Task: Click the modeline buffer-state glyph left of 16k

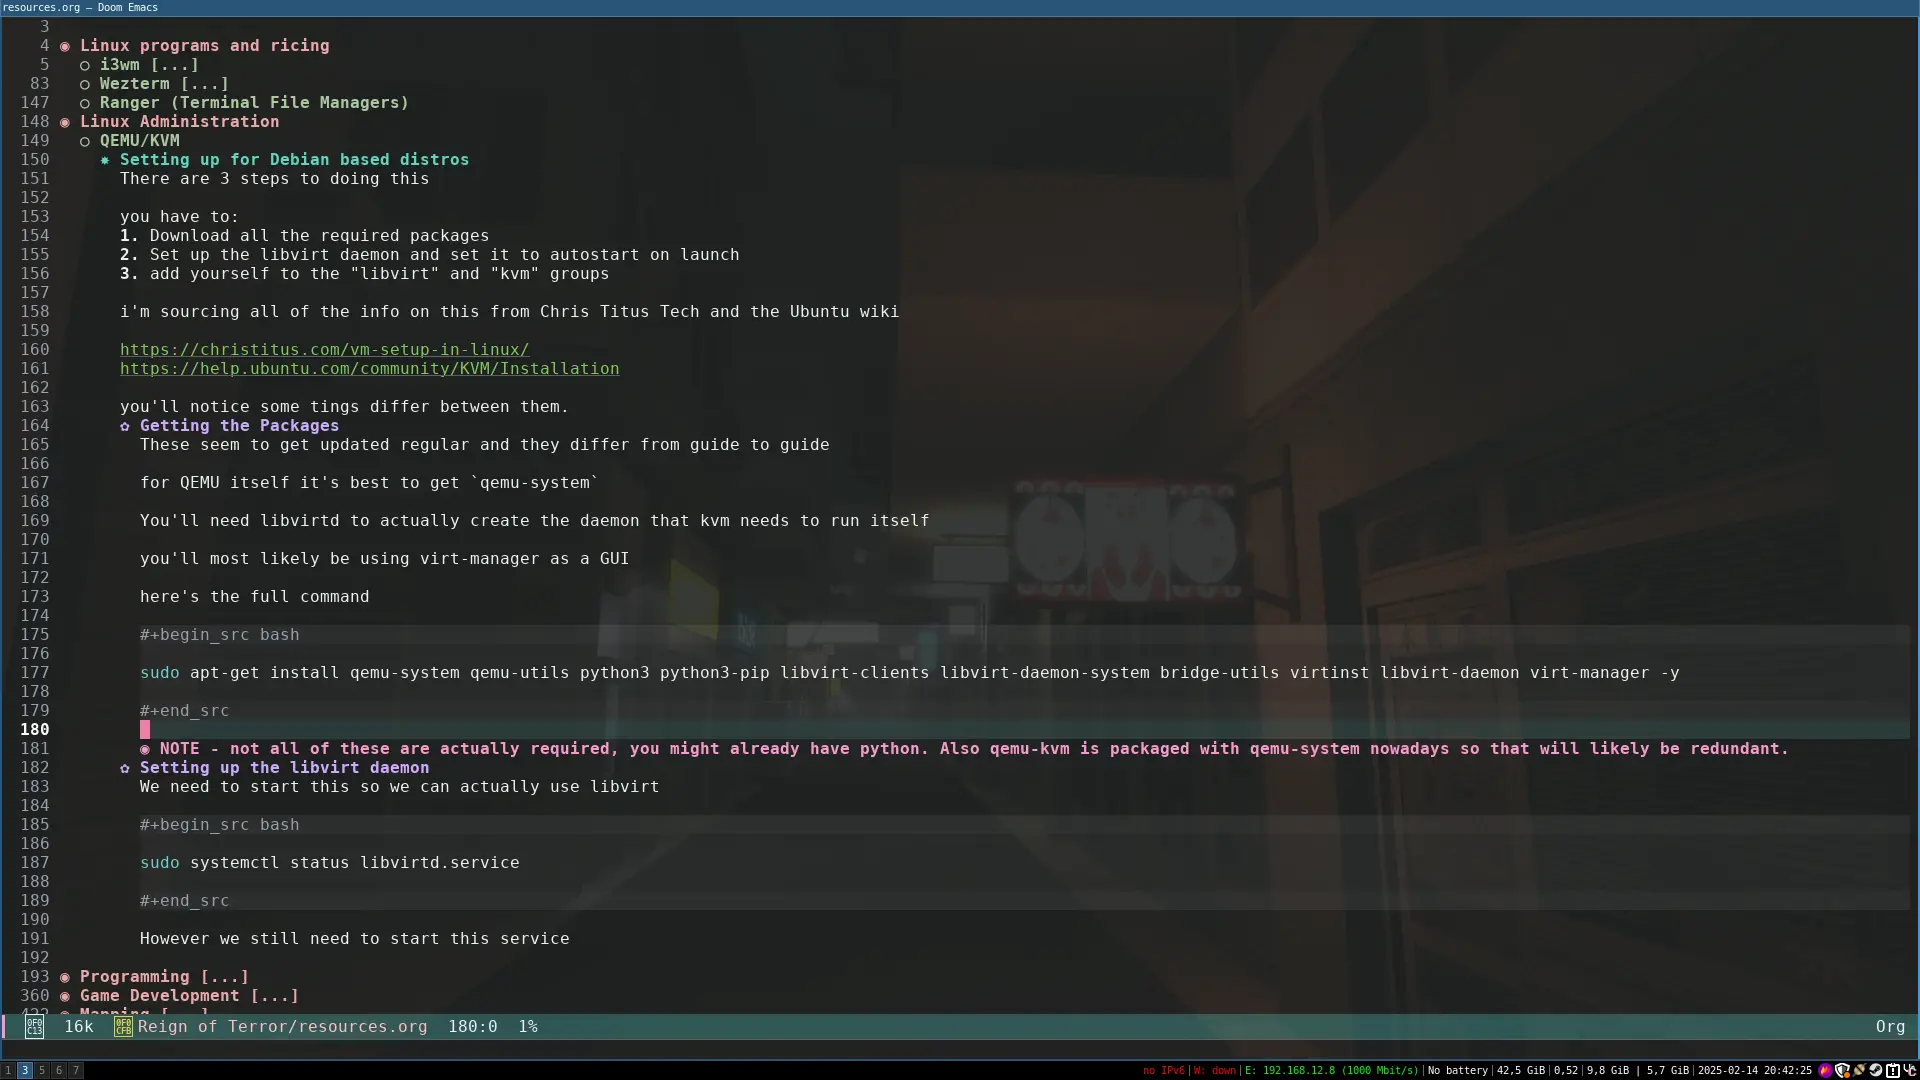Action: coord(34,1027)
